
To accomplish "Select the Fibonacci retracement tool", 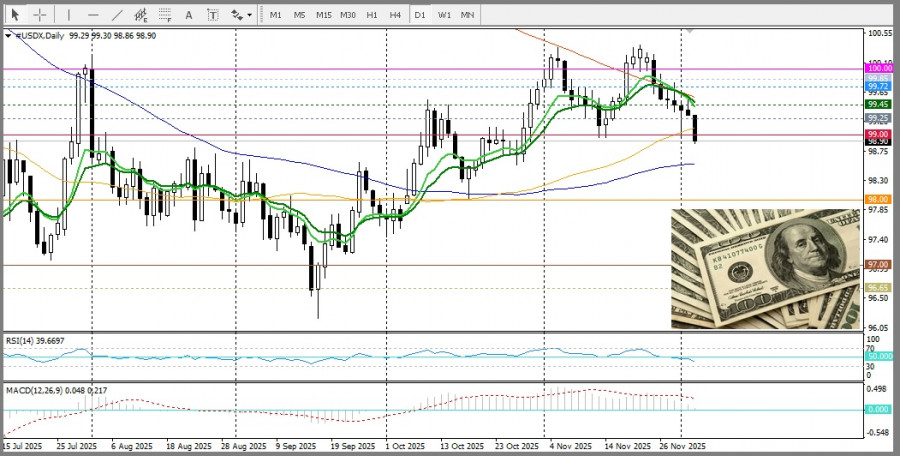I will (166, 15).
